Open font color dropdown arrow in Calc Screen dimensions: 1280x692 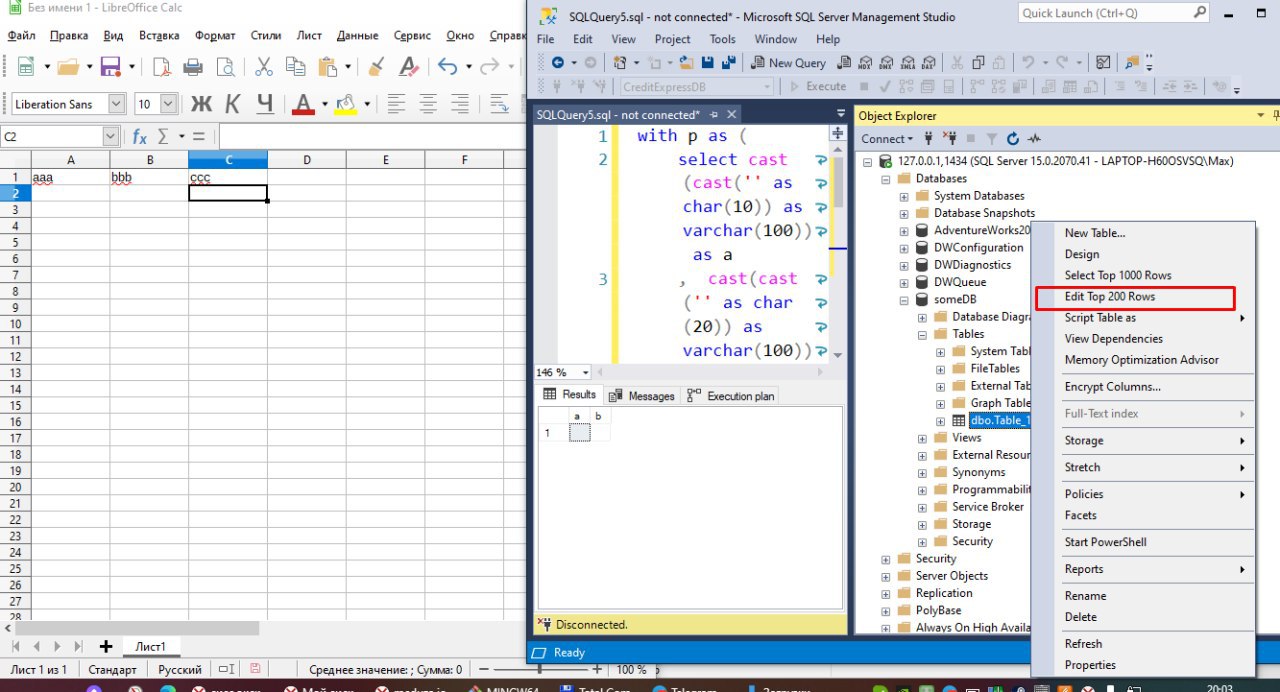pyautogui.click(x=324, y=104)
